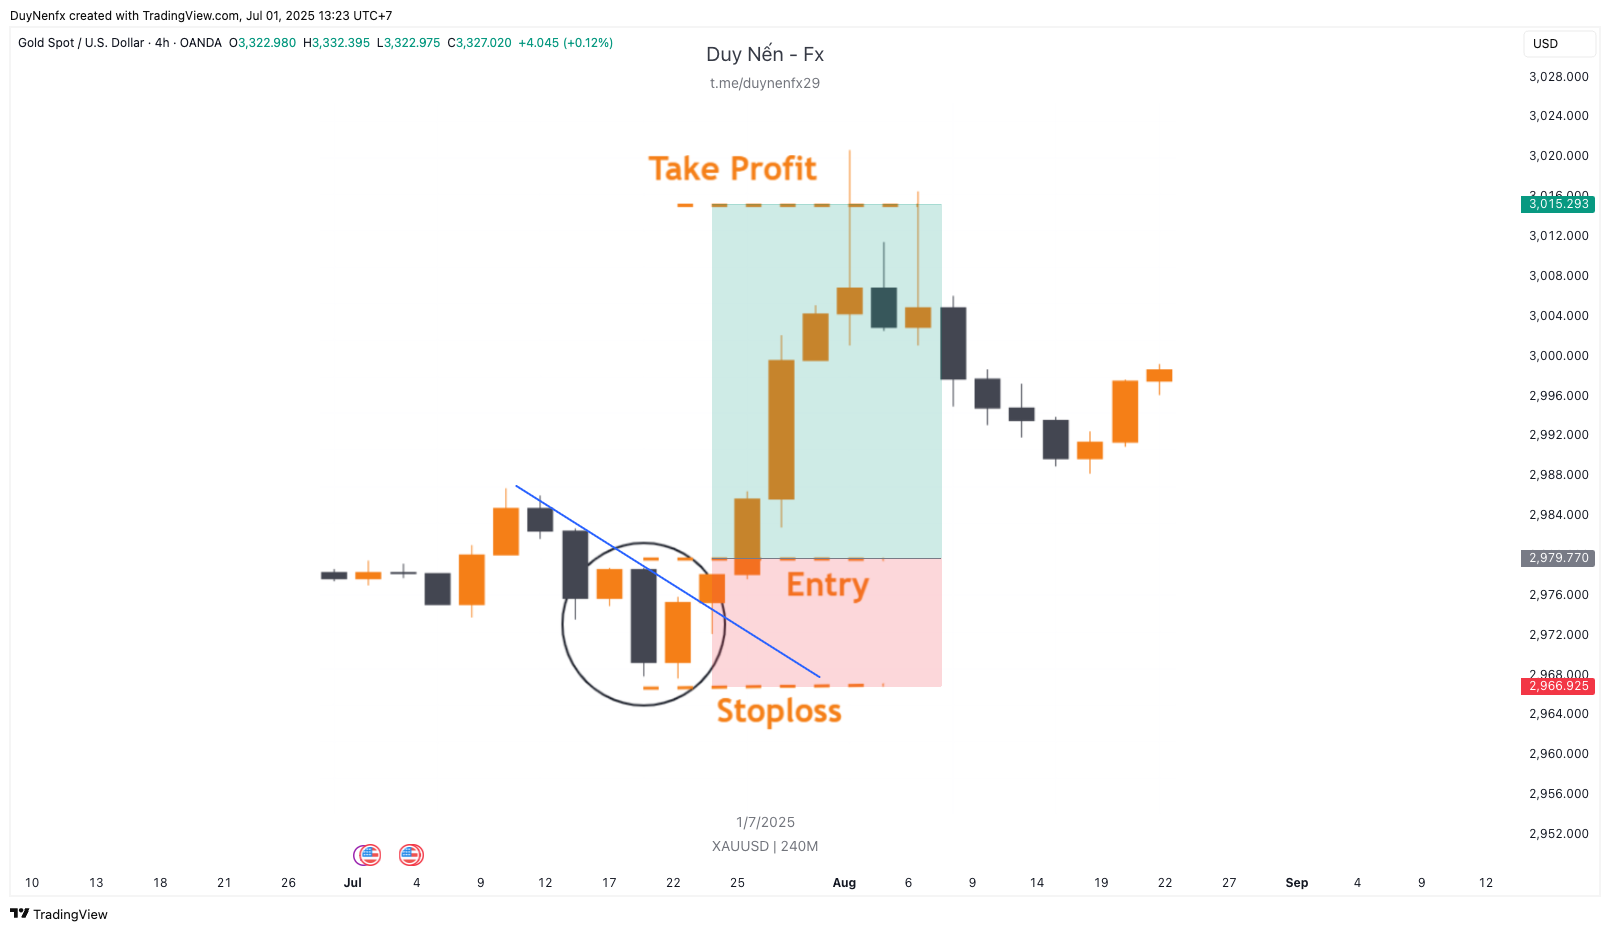Click the Aug label on time axis
The height and width of the screenshot is (931, 1610).
pos(844,883)
